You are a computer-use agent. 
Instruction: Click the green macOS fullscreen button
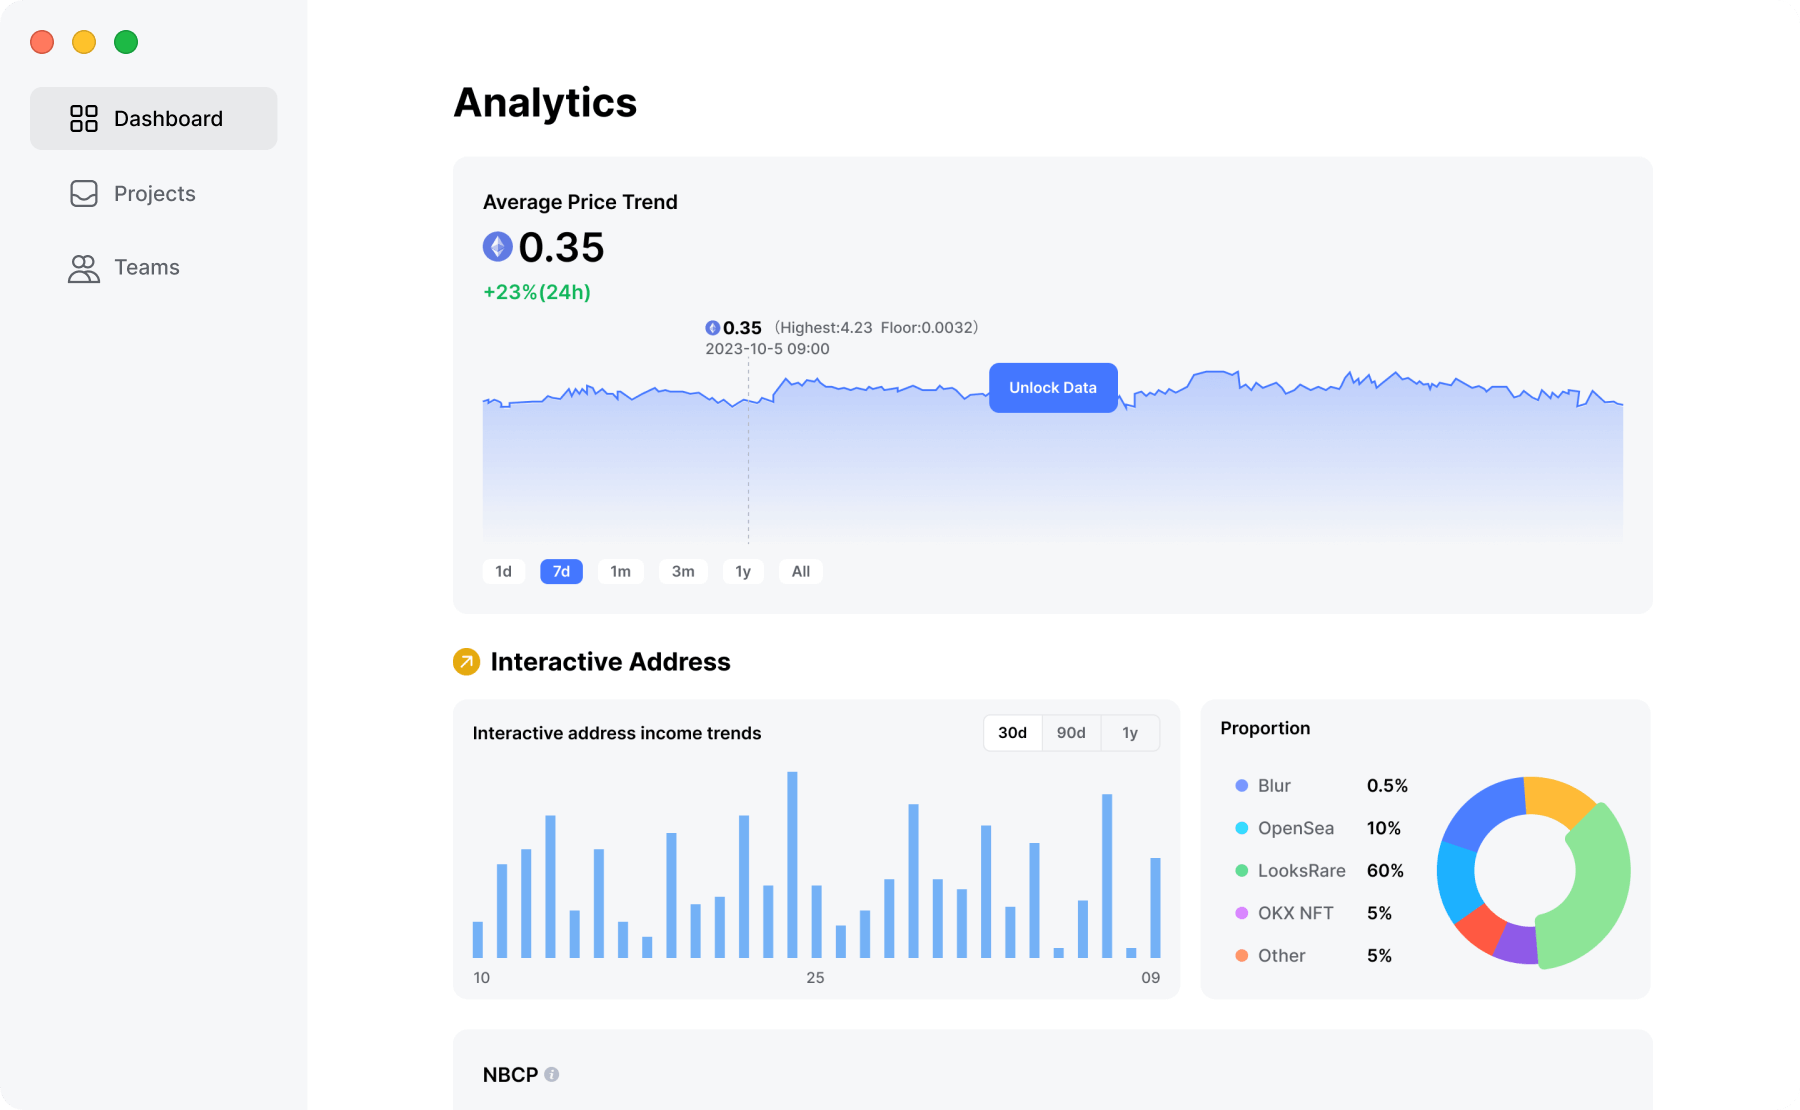click(126, 42)
